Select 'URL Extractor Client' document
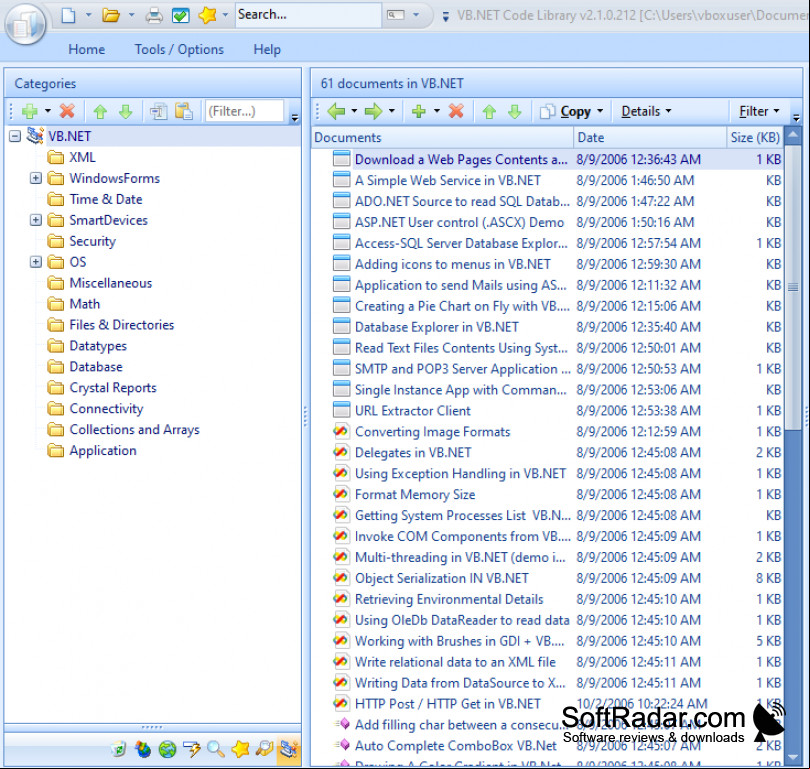This screenshot has height=769, width=810. tap(413, 411)
